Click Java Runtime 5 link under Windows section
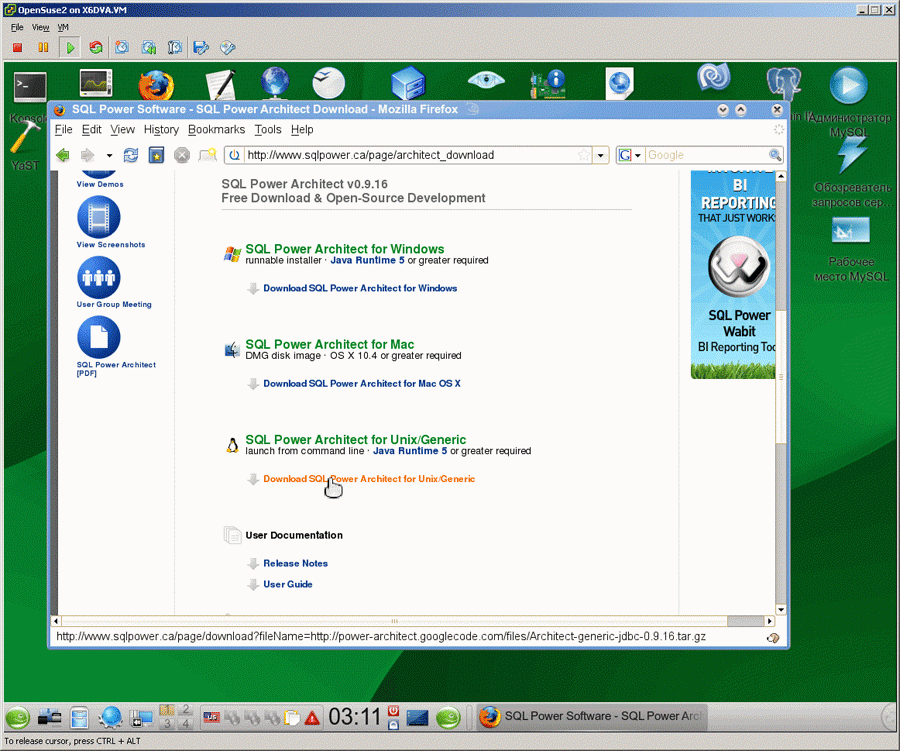 click(367, 260)
